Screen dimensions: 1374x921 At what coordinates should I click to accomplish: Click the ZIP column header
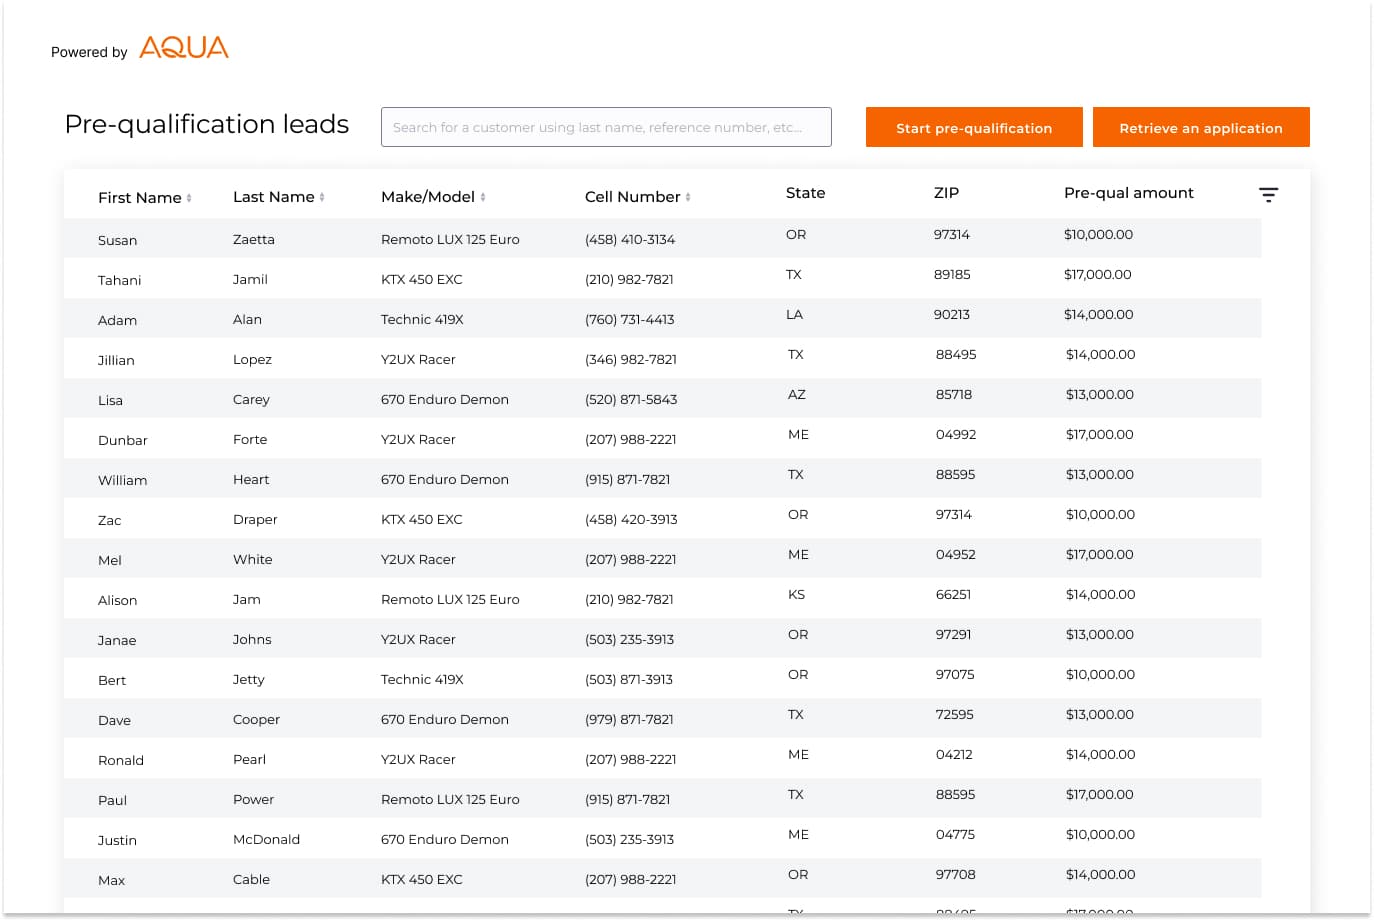pyautogui.click(x=946, y=193)
